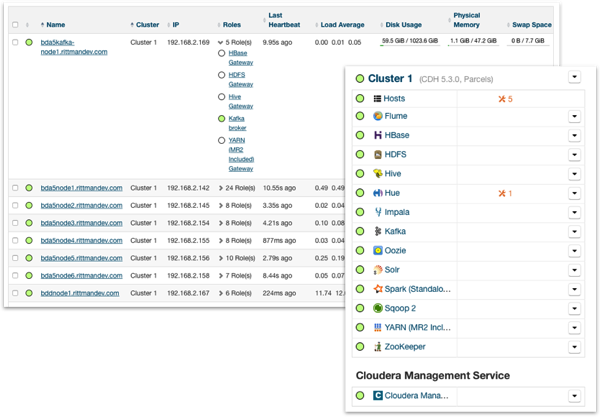Check the bda5node5 host checkbox
This screenshot has height=417, width=600.
pos(15,258)
